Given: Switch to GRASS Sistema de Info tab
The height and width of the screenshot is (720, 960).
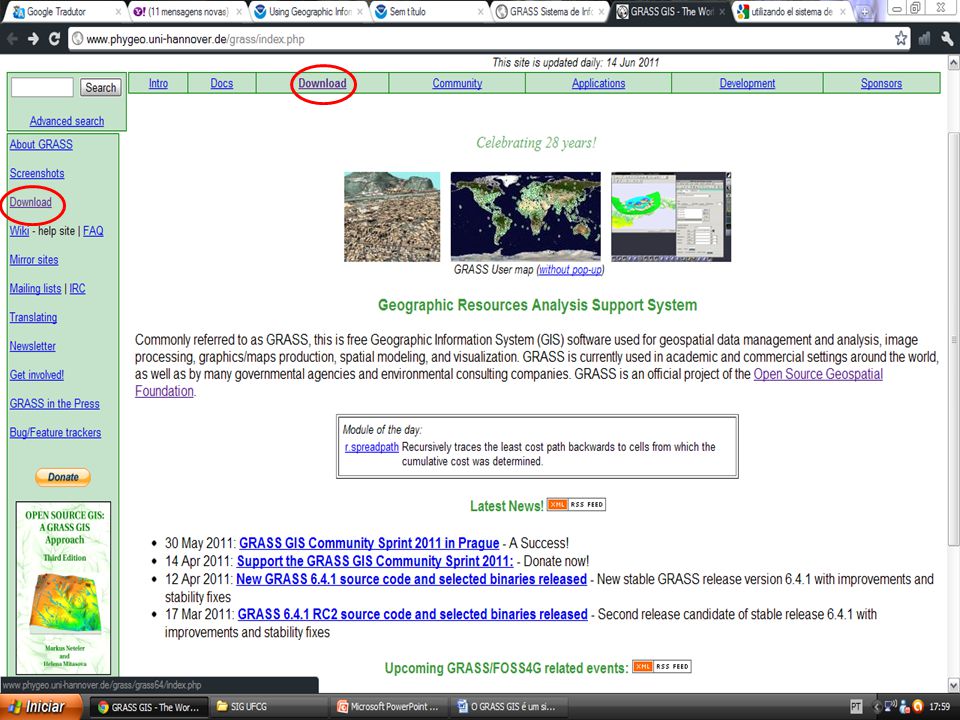Looking at the screenshot, I should 551,12.
